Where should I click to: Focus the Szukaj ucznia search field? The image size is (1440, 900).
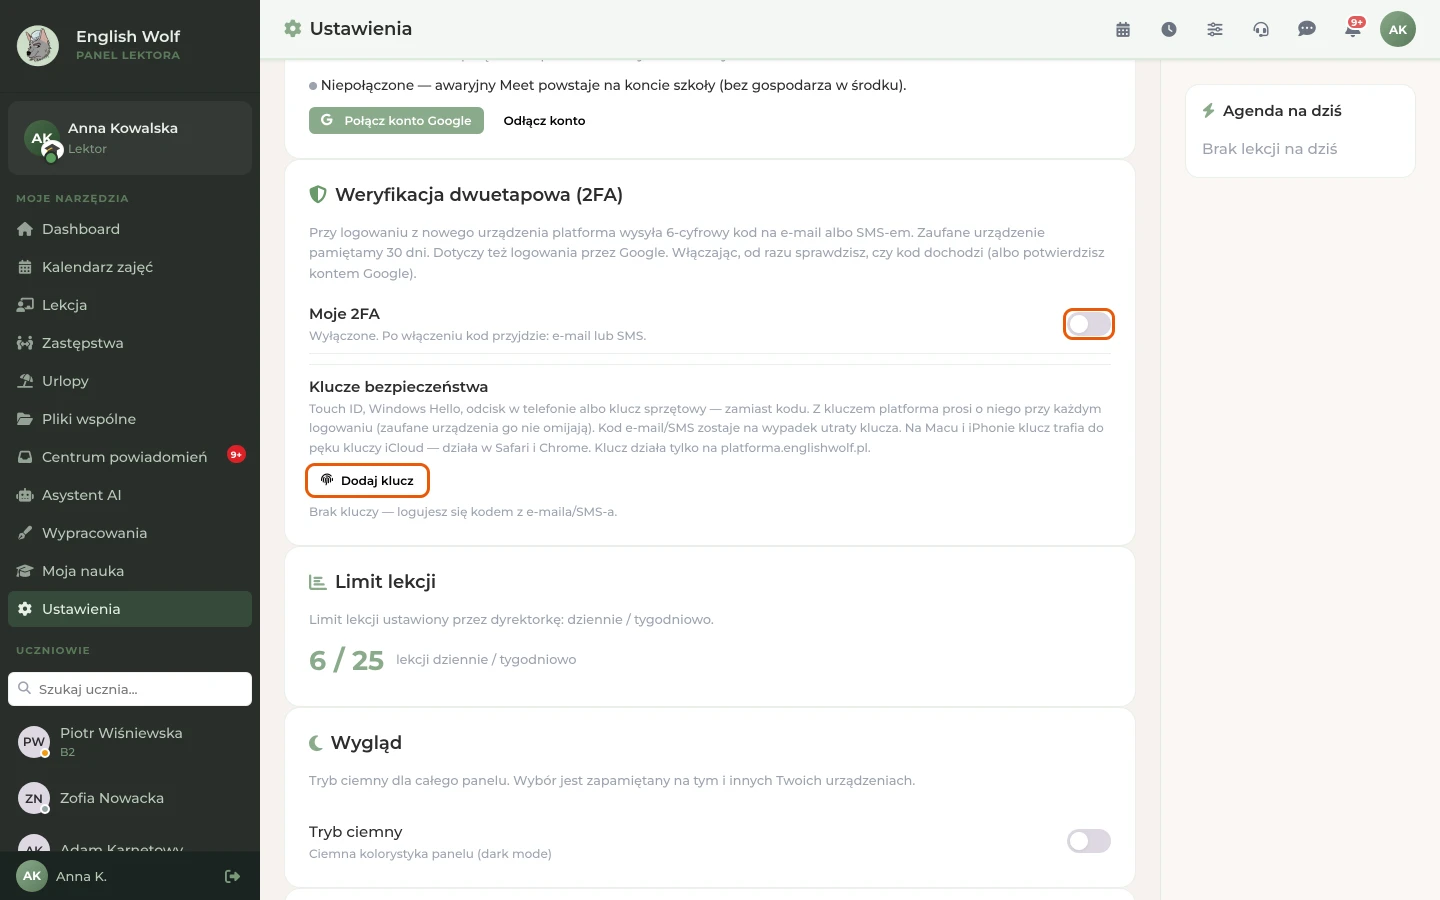130,689
